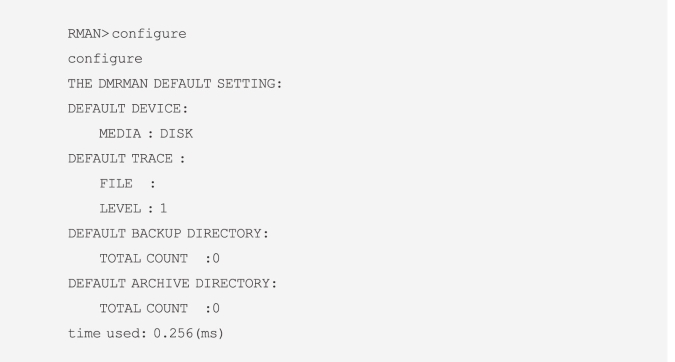Click the (ms) unit text
Image resolution: width=675 pixels, height=362 pixels.
tap(209, 334)
